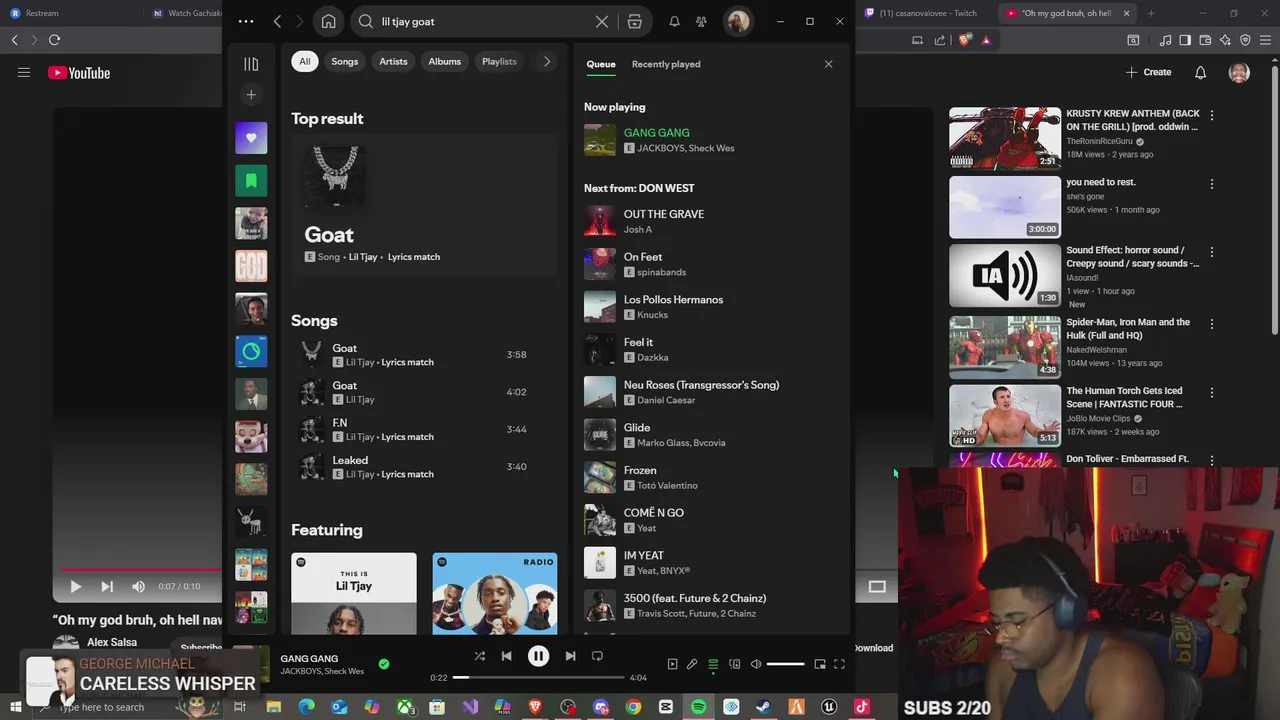
Task: Play Goat song with 3:58 duration
Action: [424, 355]
